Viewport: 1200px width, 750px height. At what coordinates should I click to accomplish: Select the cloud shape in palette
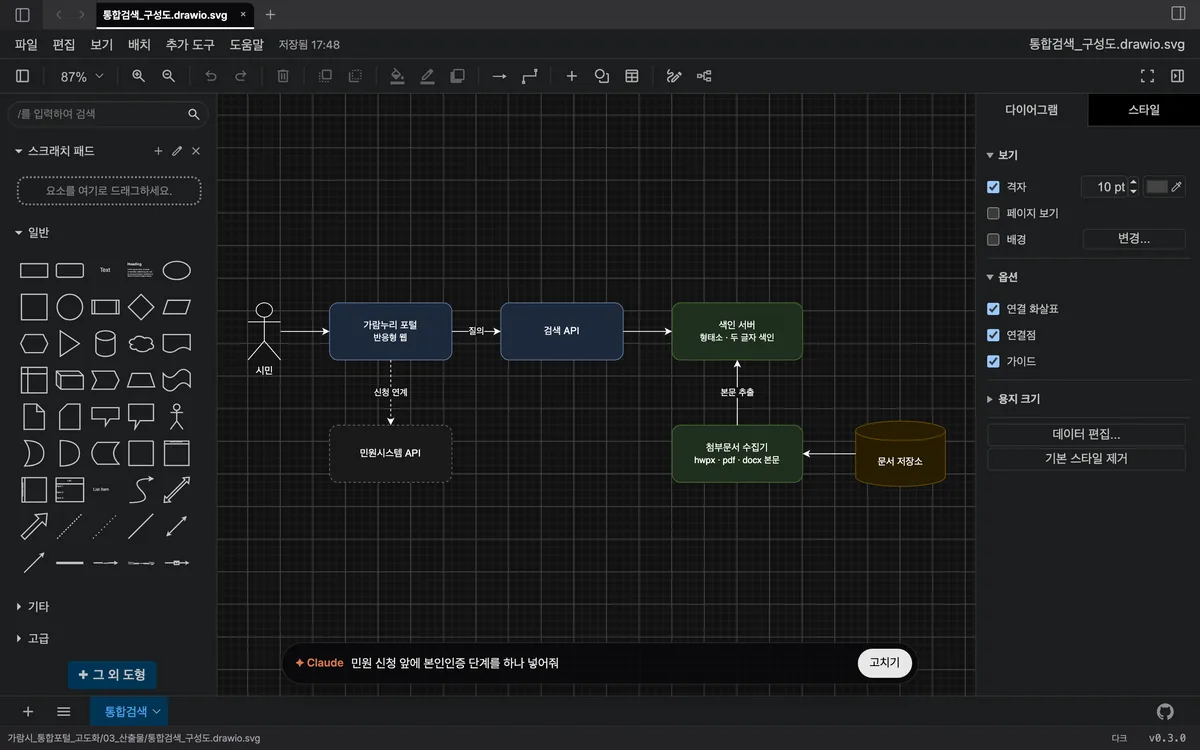pyautogui.click(x=141, y=344)
